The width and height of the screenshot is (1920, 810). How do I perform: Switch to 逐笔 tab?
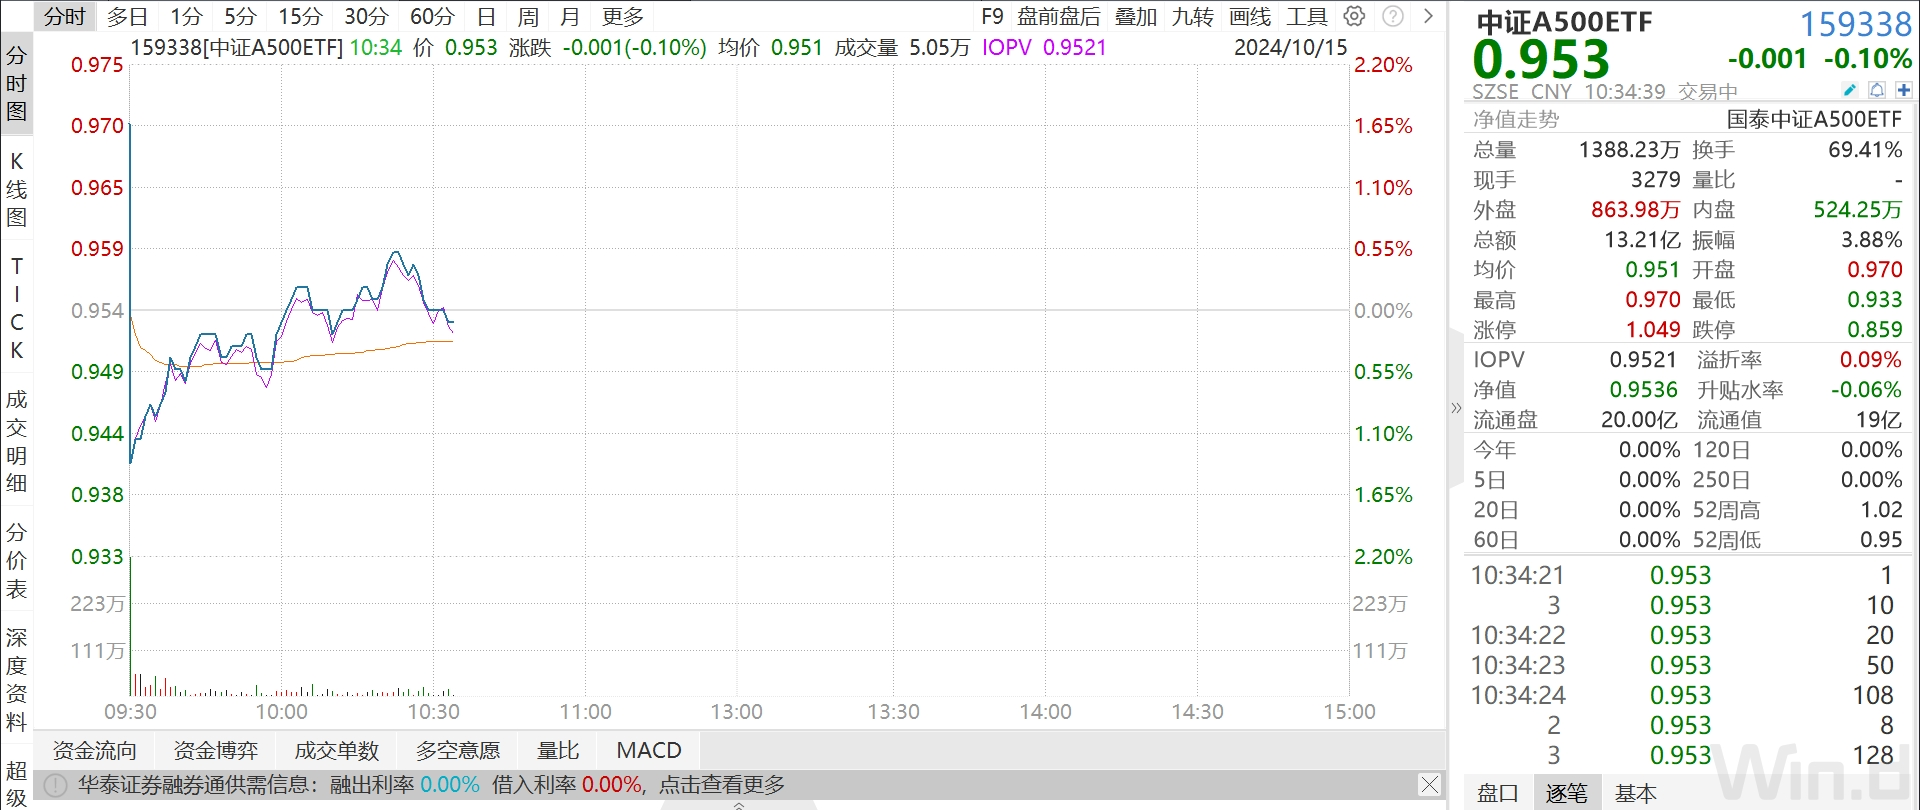click(x=1566, y=793)
